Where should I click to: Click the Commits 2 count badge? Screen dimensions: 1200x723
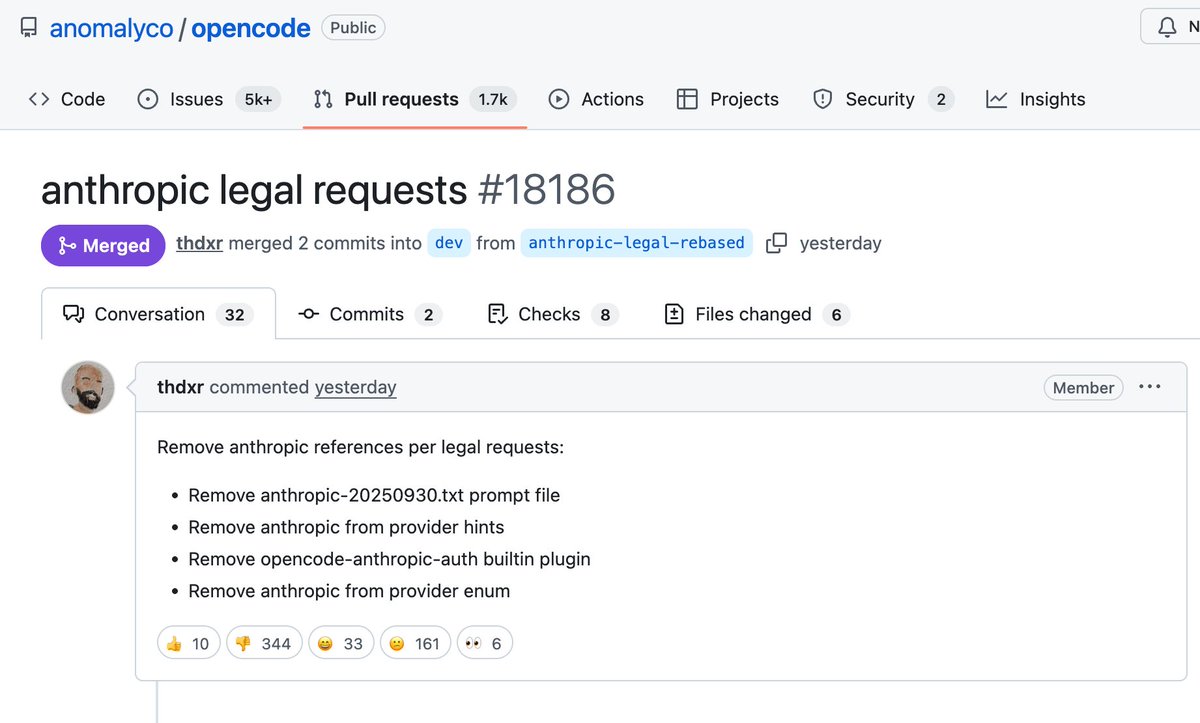[428, 314]
